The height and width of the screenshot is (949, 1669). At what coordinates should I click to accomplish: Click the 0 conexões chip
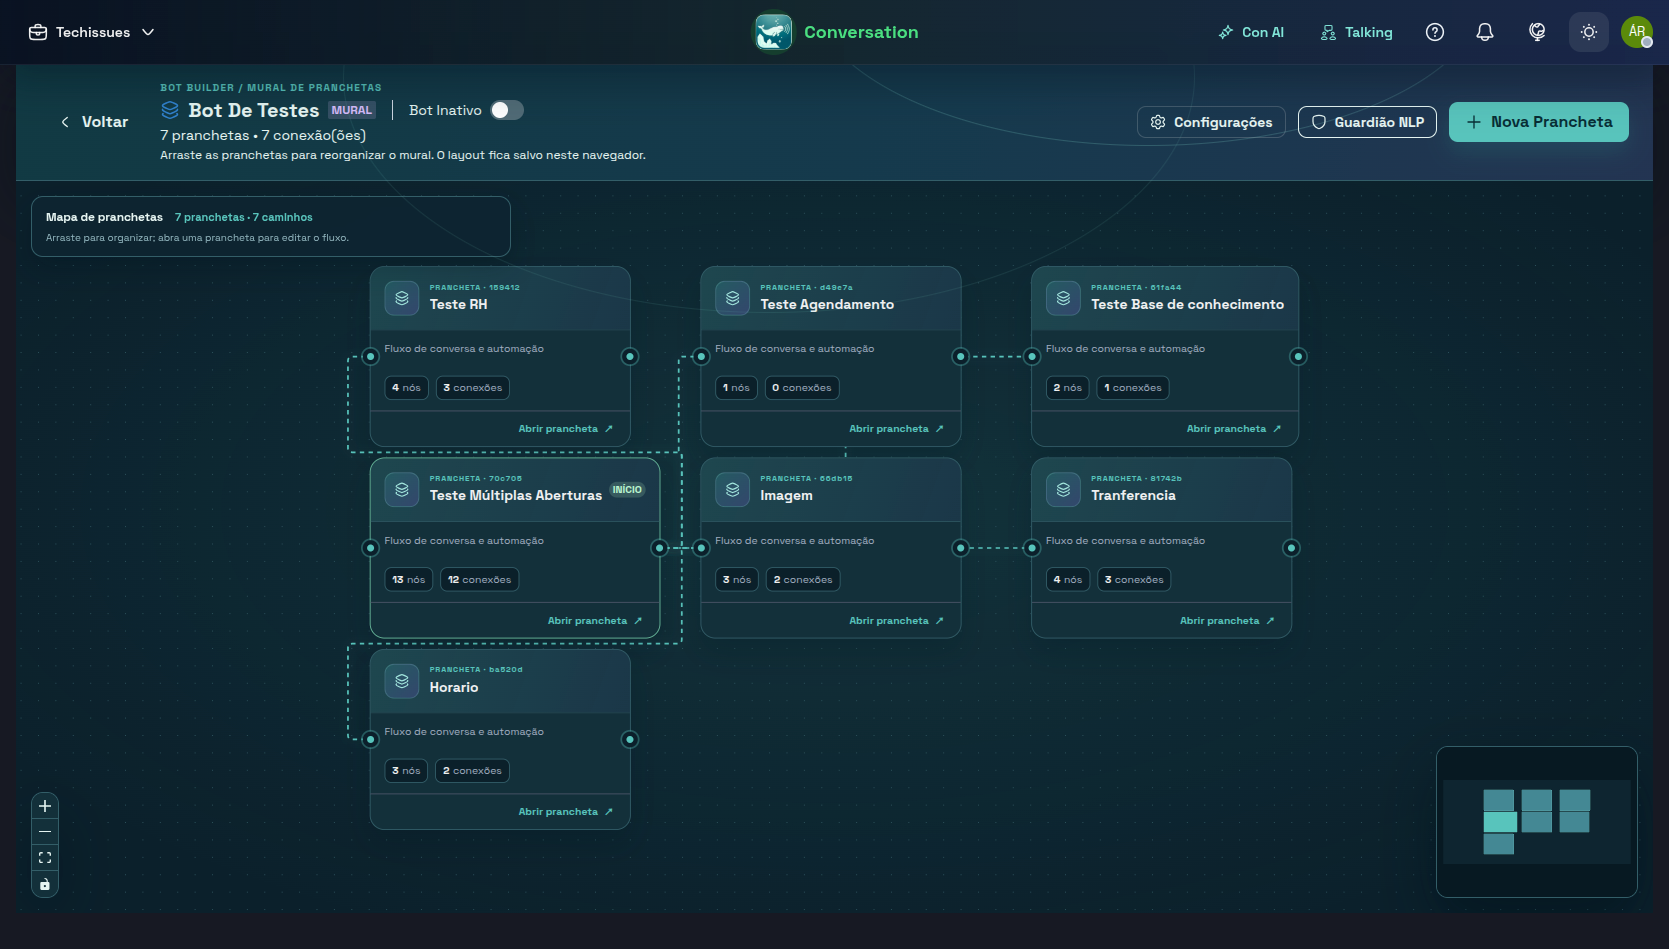pos(802,388)
